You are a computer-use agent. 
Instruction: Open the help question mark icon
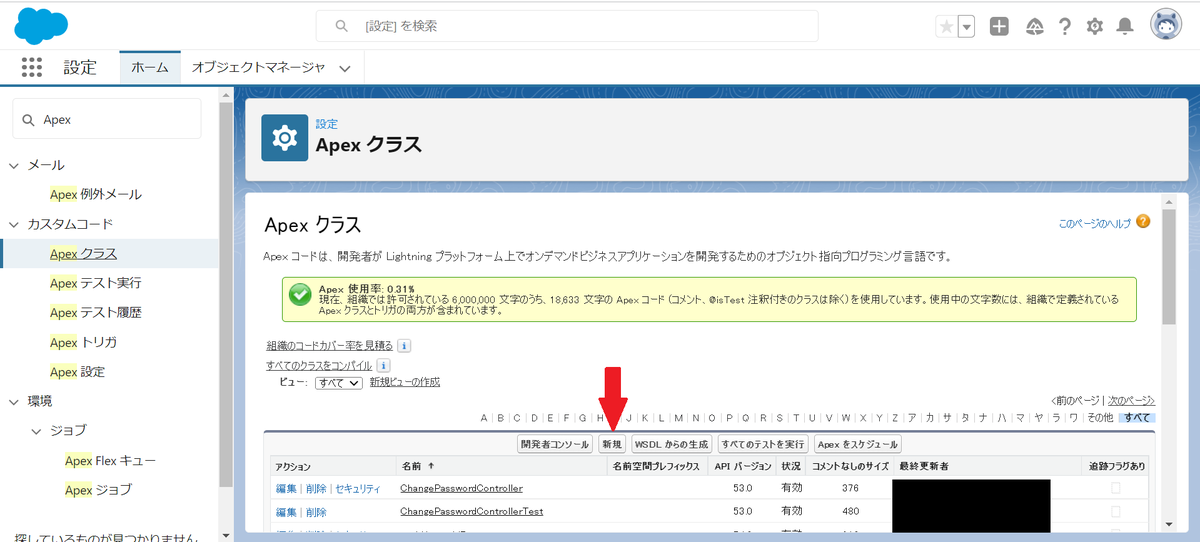[1065, 27]
